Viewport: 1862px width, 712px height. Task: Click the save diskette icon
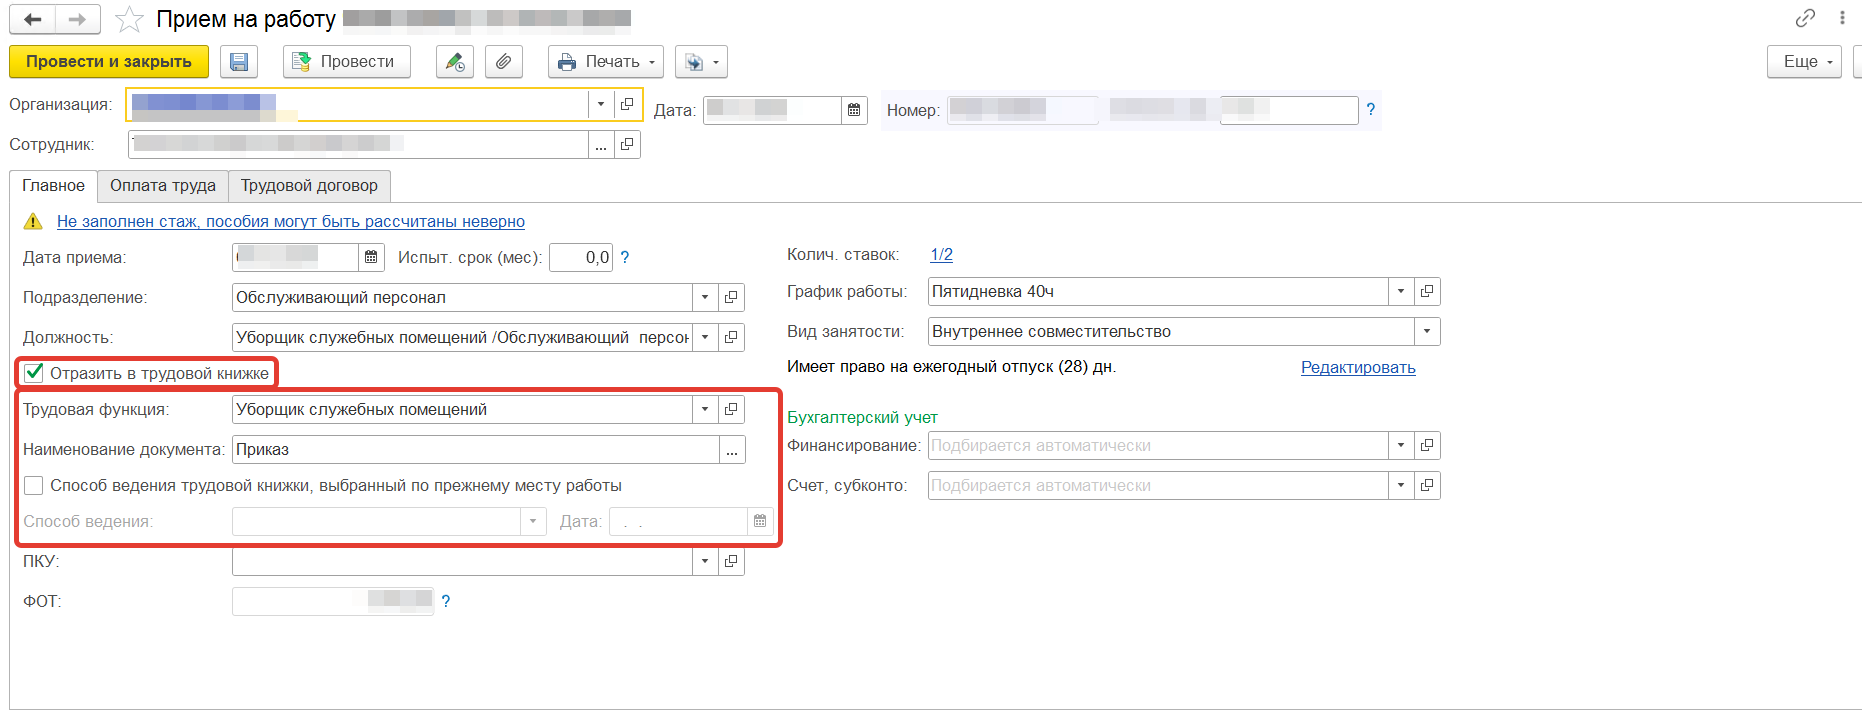point(239,62)
